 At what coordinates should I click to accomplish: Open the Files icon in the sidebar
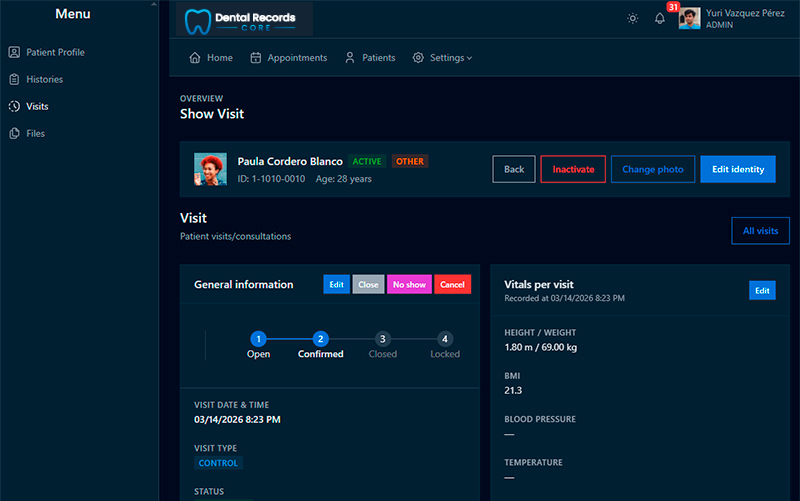(x=14, y=133)
